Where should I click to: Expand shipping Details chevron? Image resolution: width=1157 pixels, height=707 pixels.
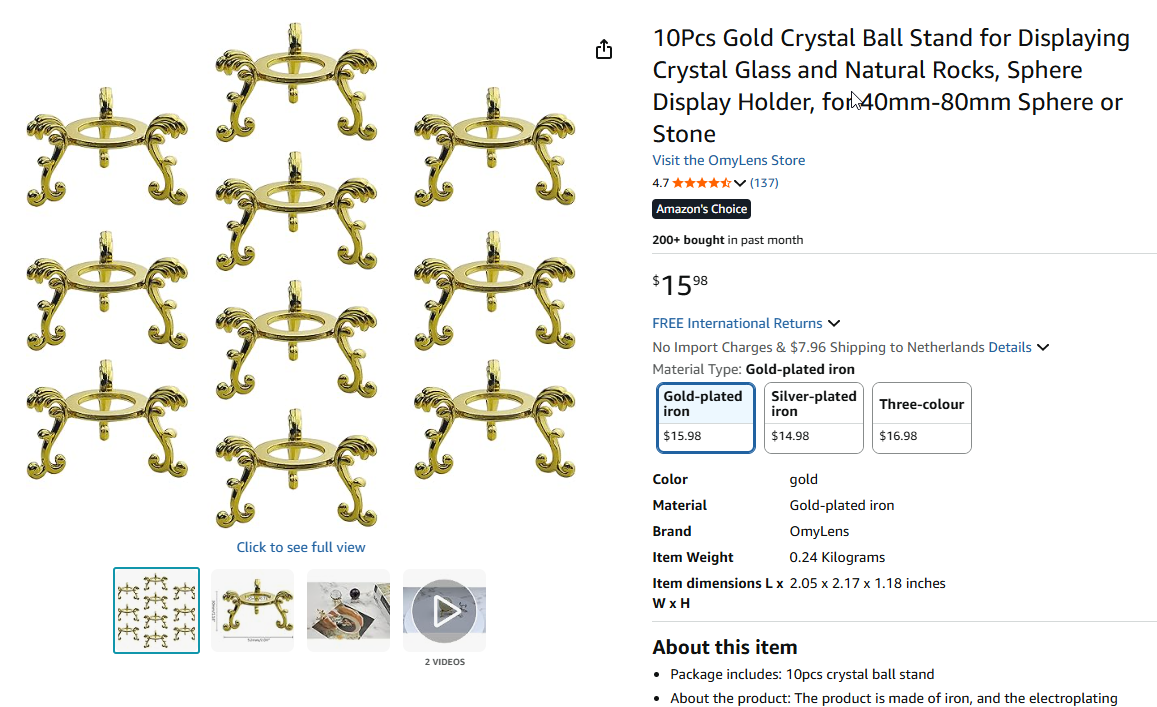1043,348
